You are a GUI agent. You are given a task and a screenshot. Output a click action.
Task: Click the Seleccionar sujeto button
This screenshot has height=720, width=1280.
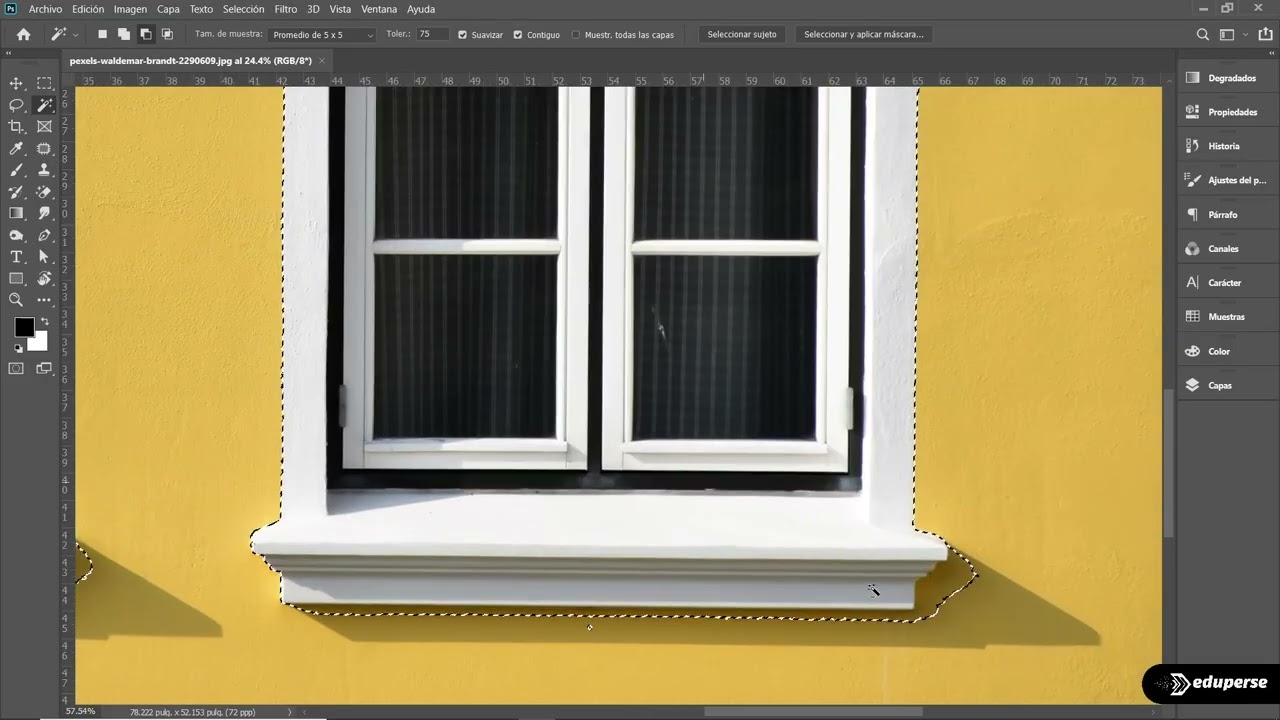coord(742,34)
